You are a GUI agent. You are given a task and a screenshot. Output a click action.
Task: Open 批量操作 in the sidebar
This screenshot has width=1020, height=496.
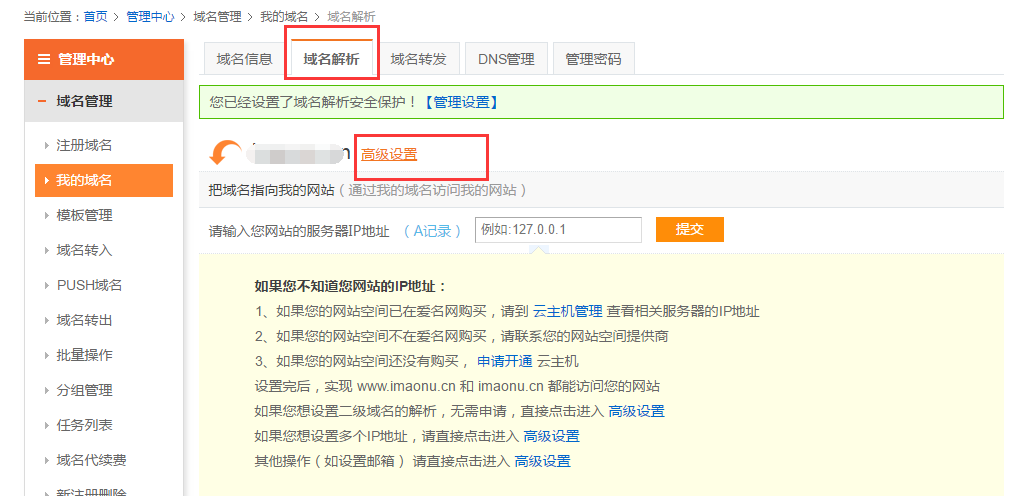point(84,355)
